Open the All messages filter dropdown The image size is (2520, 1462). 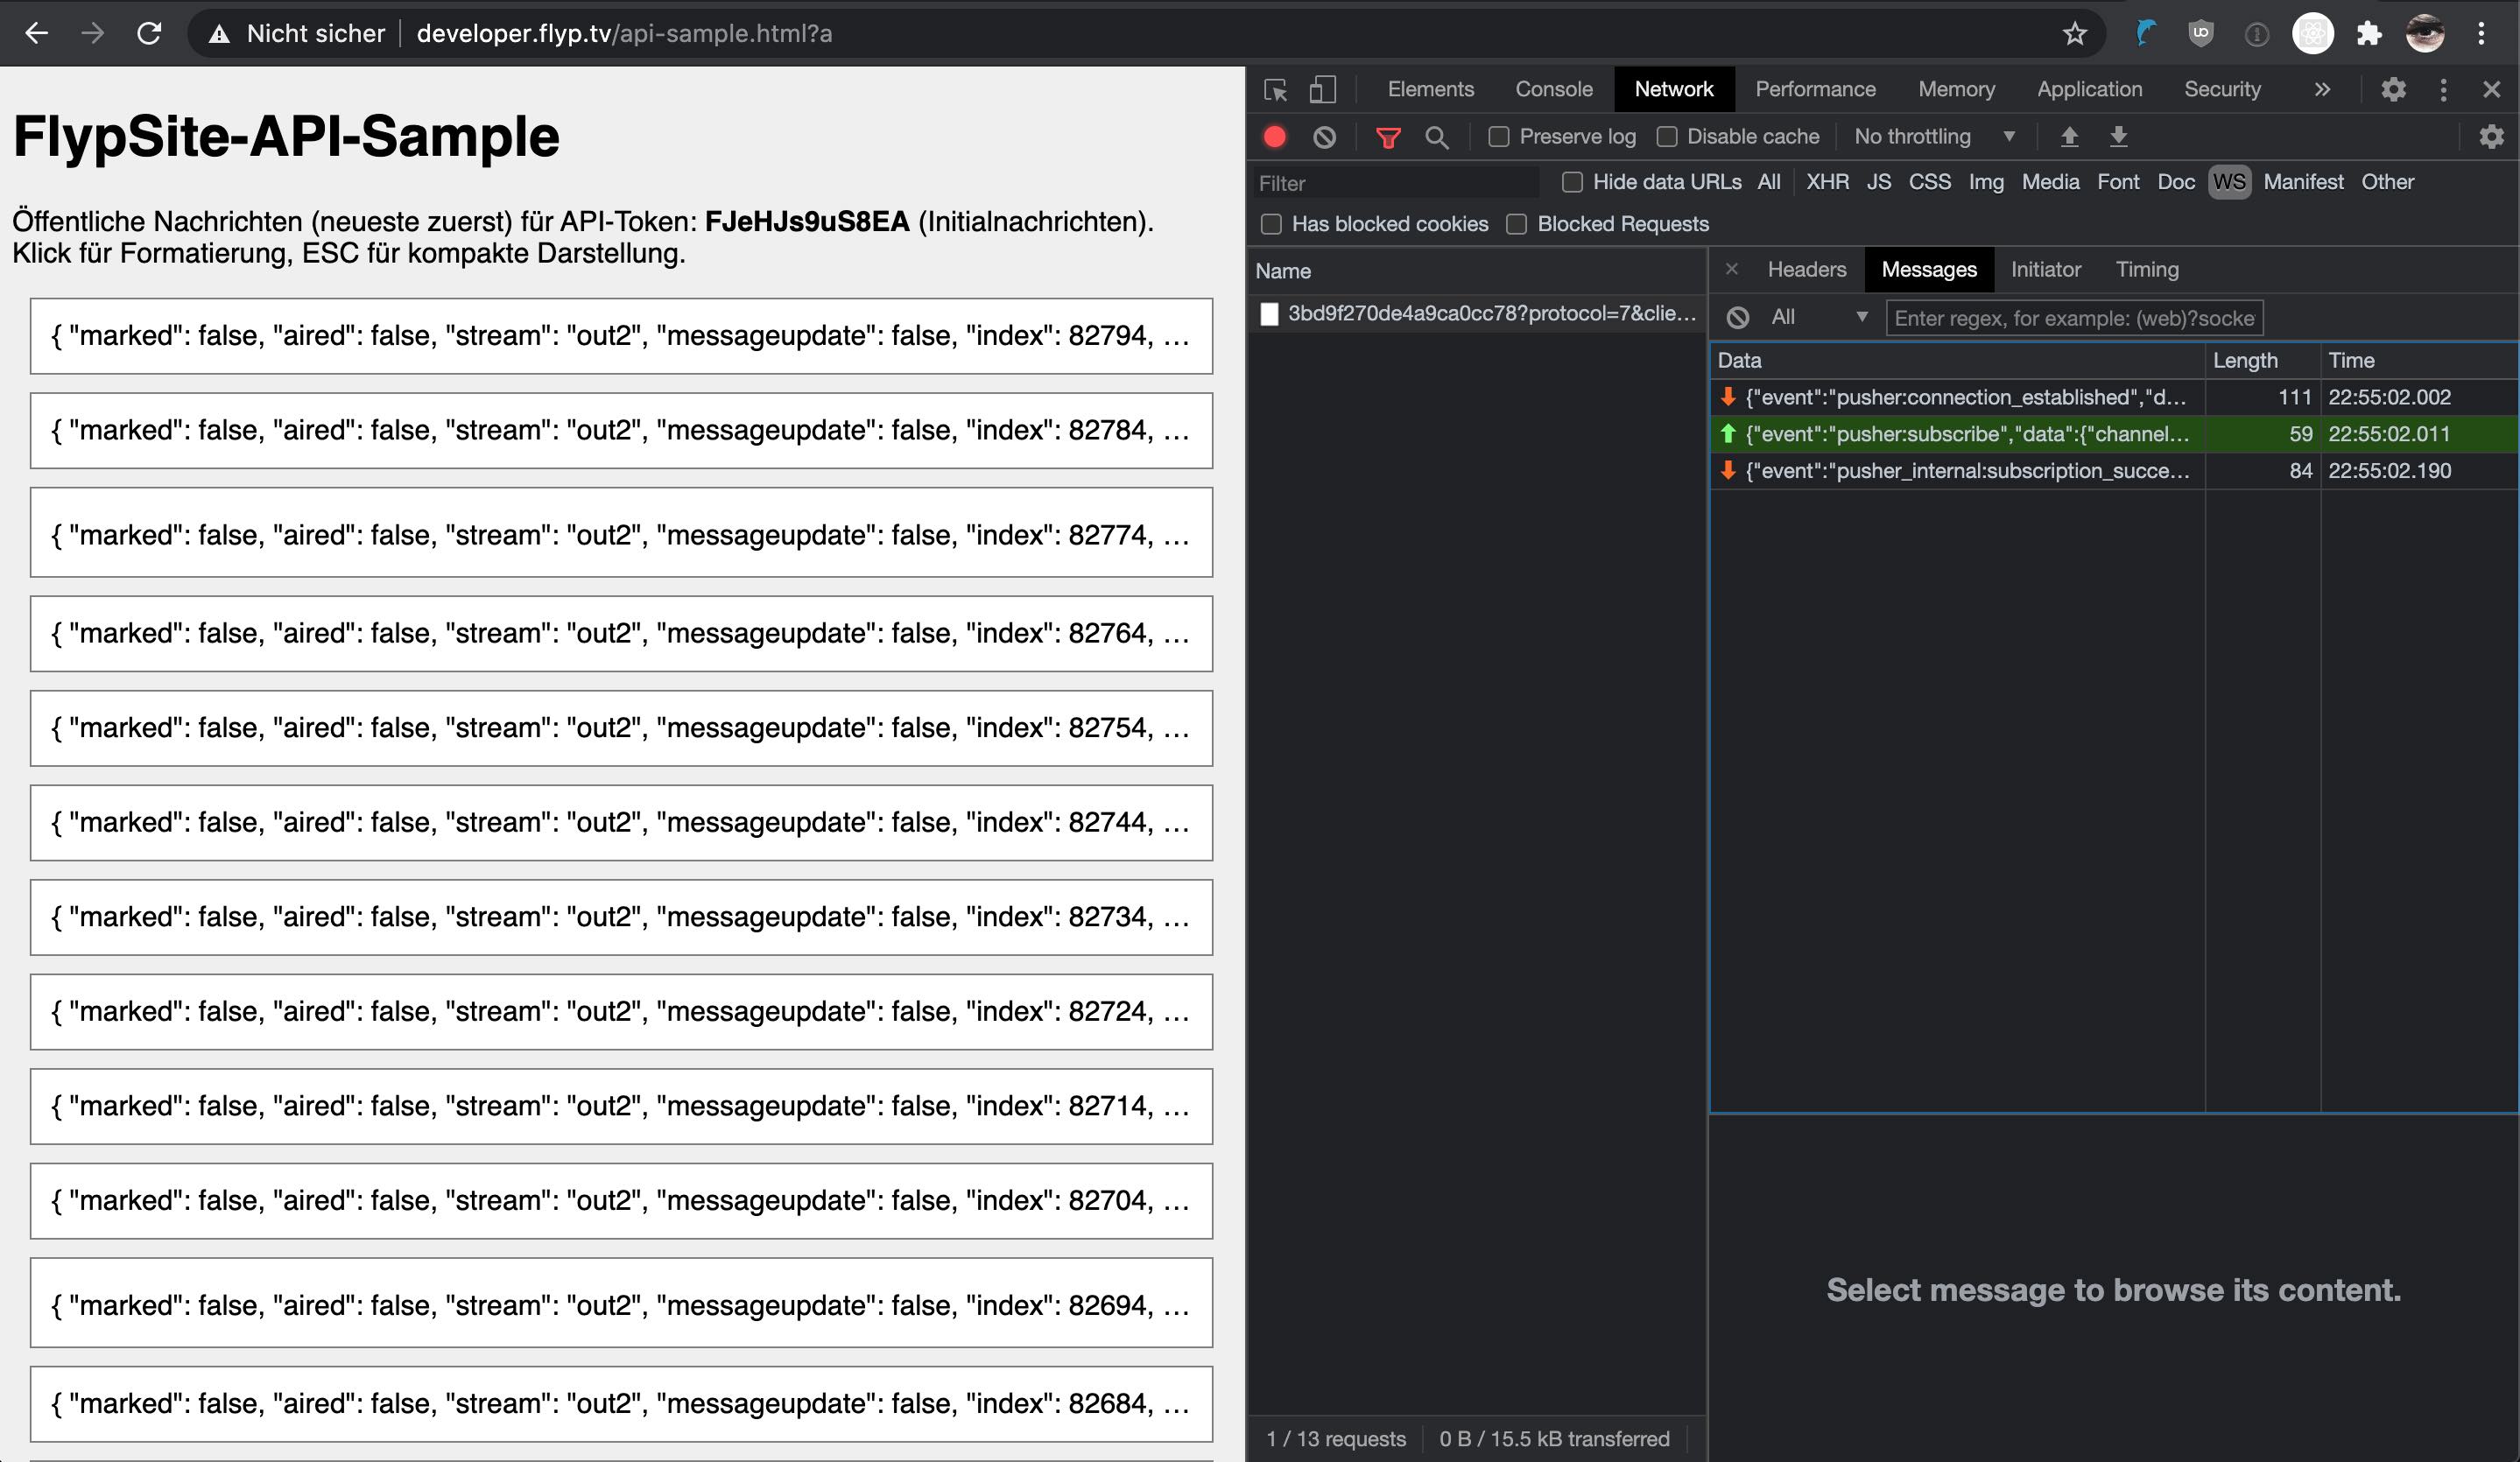coord(1817,317)
